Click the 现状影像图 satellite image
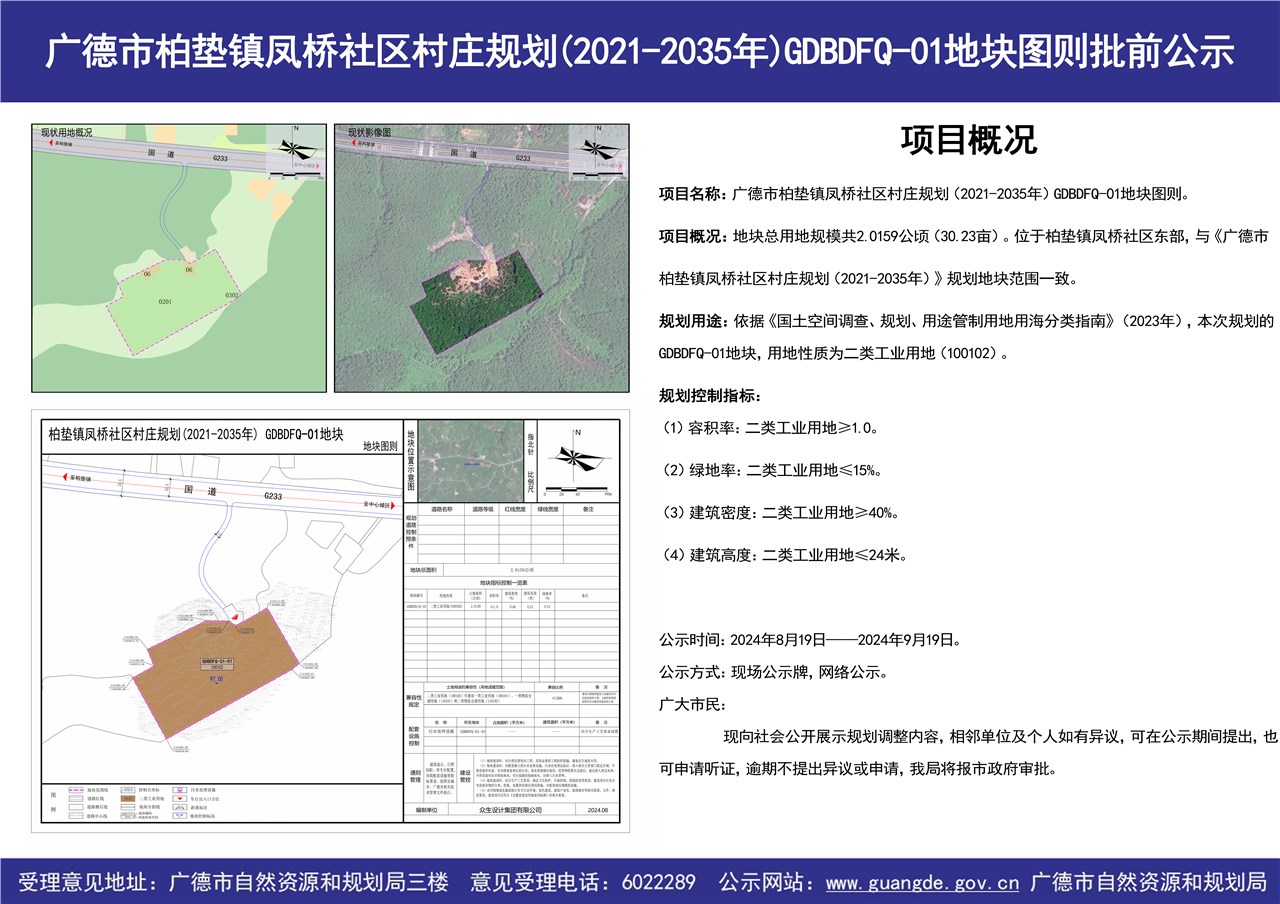Image resolution: width=1280 pixels, height=904 pixels. [482, 258]
